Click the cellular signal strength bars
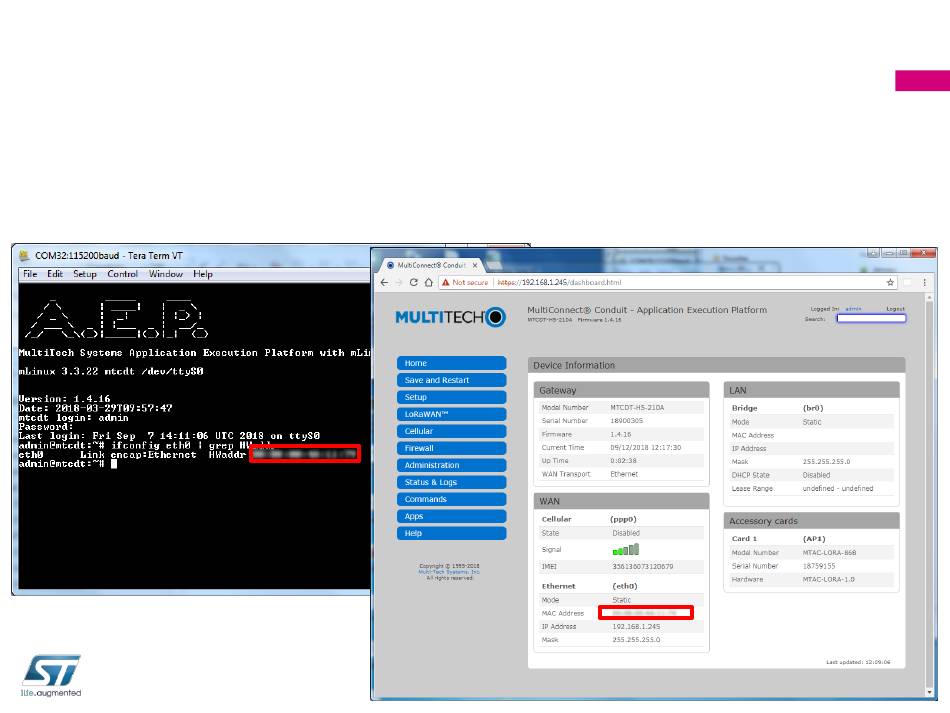Image resolution: width=950 pixels, height=713 pixels. [x=625, y=549]
